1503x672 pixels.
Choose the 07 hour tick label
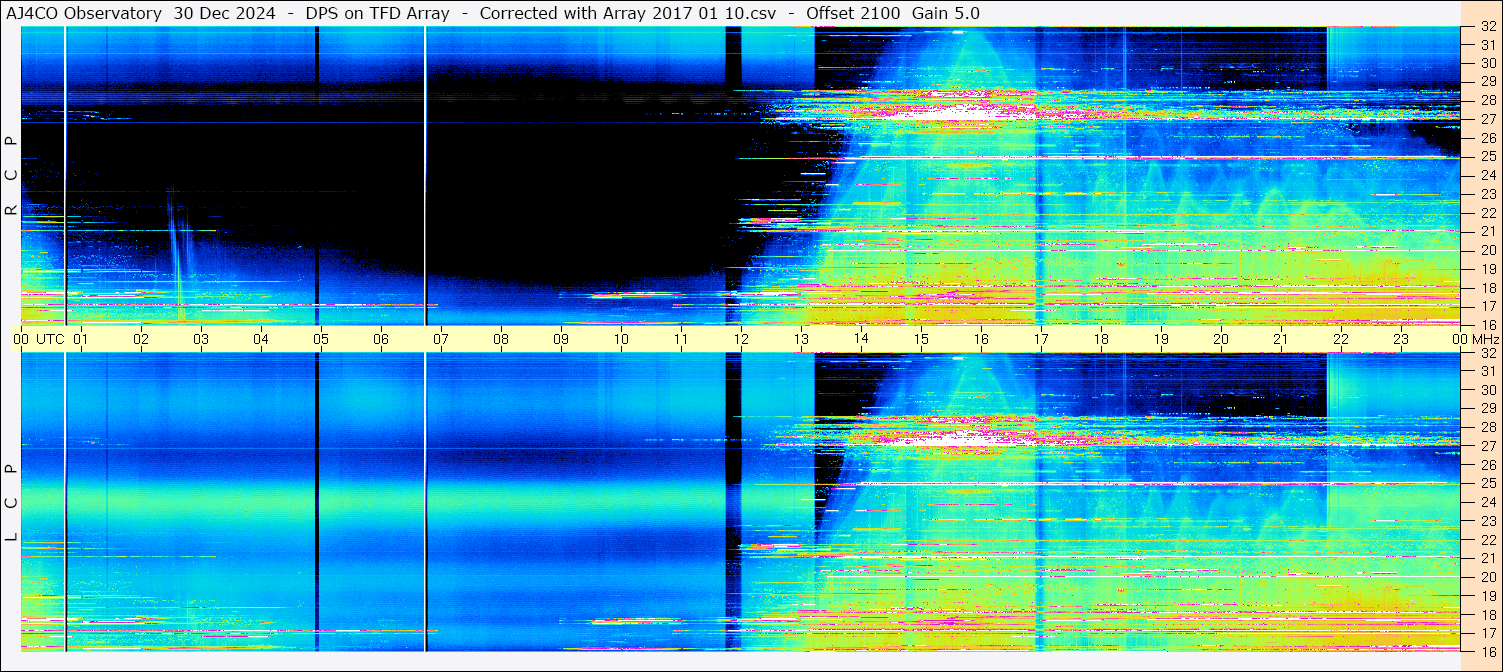(441, 339)
